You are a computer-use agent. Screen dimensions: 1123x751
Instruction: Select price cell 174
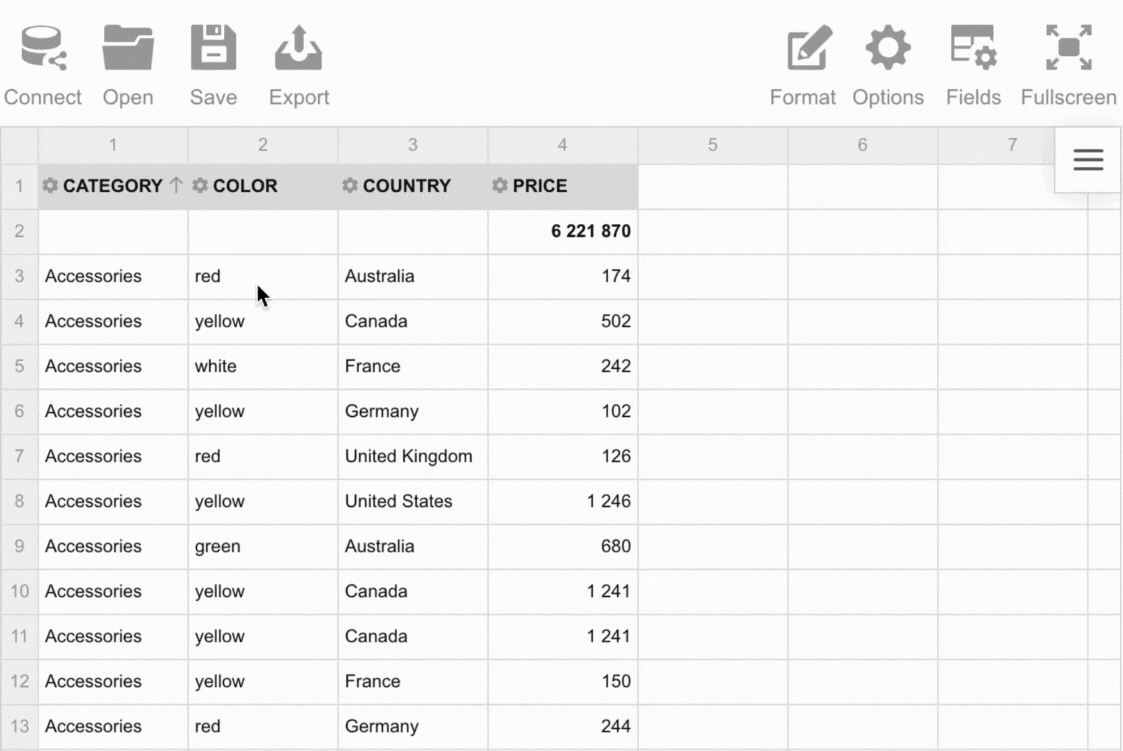563,276
